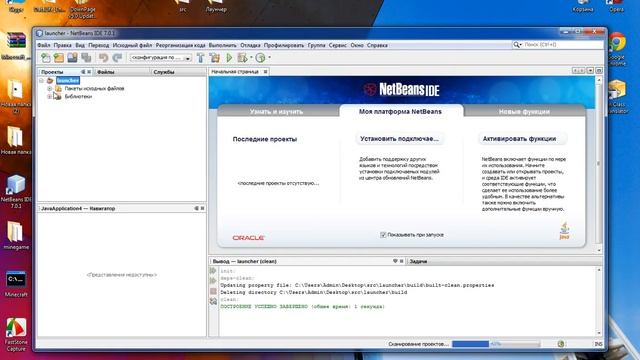This screenshot has width=640, height=360.
Task: Open the Файл menu
Action: click(44, 45)
